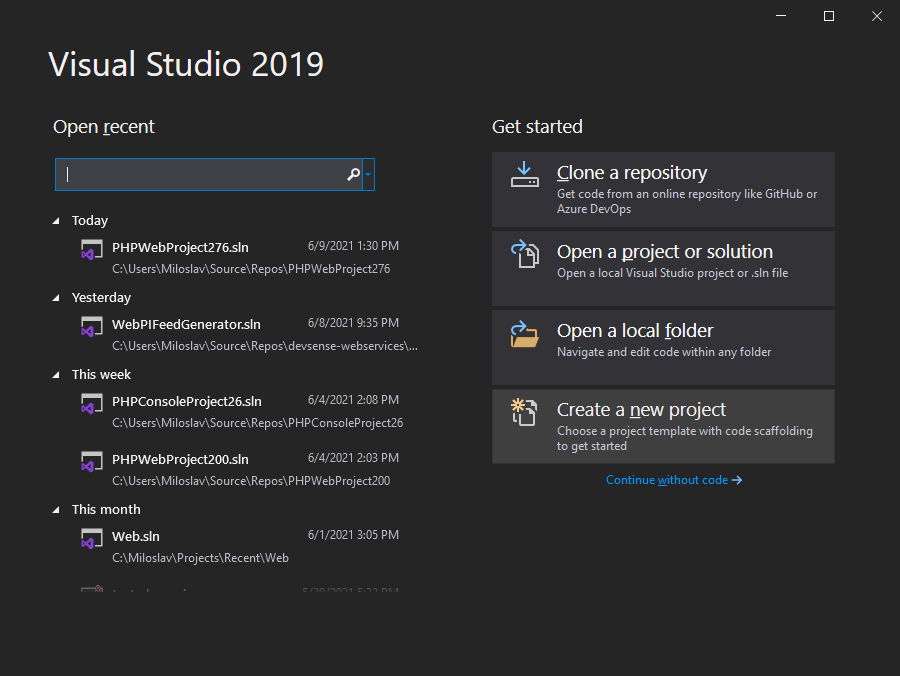Collapse the This month group

(56, 510)
